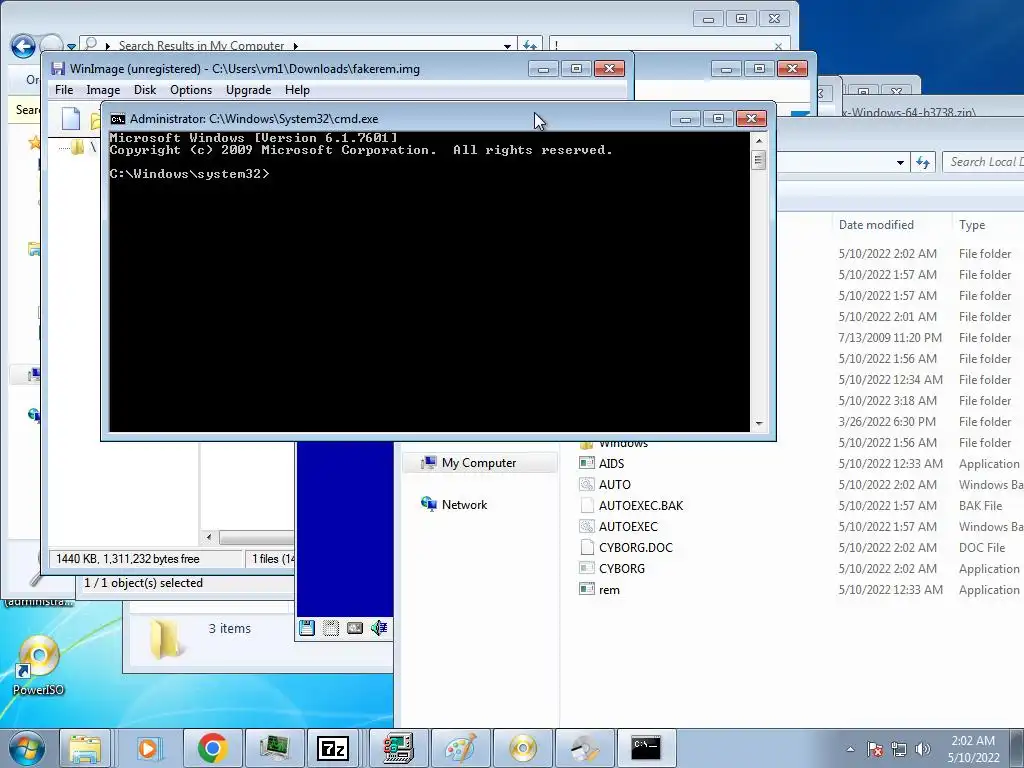Click 'Search Results in My Computer' breadcrumb

(201, 46)
